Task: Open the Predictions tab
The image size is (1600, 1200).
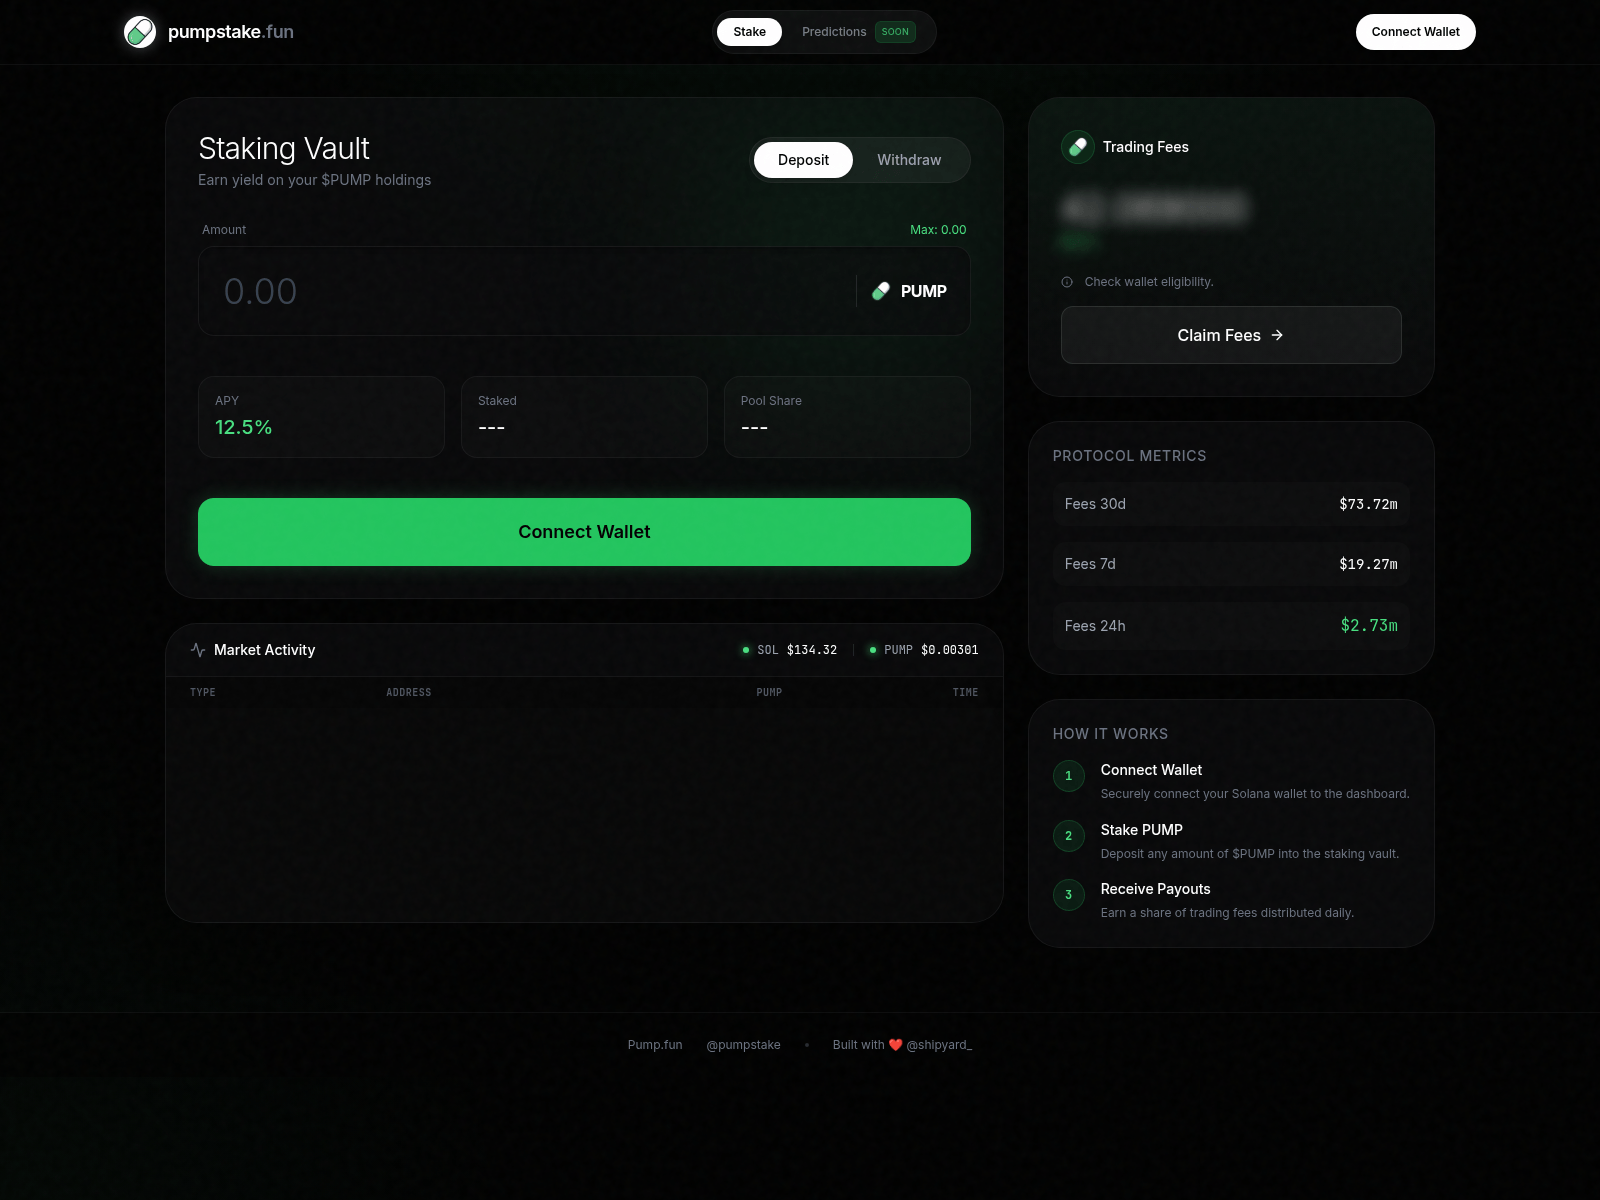Action: pyautogui.click(x=834, y=32)
